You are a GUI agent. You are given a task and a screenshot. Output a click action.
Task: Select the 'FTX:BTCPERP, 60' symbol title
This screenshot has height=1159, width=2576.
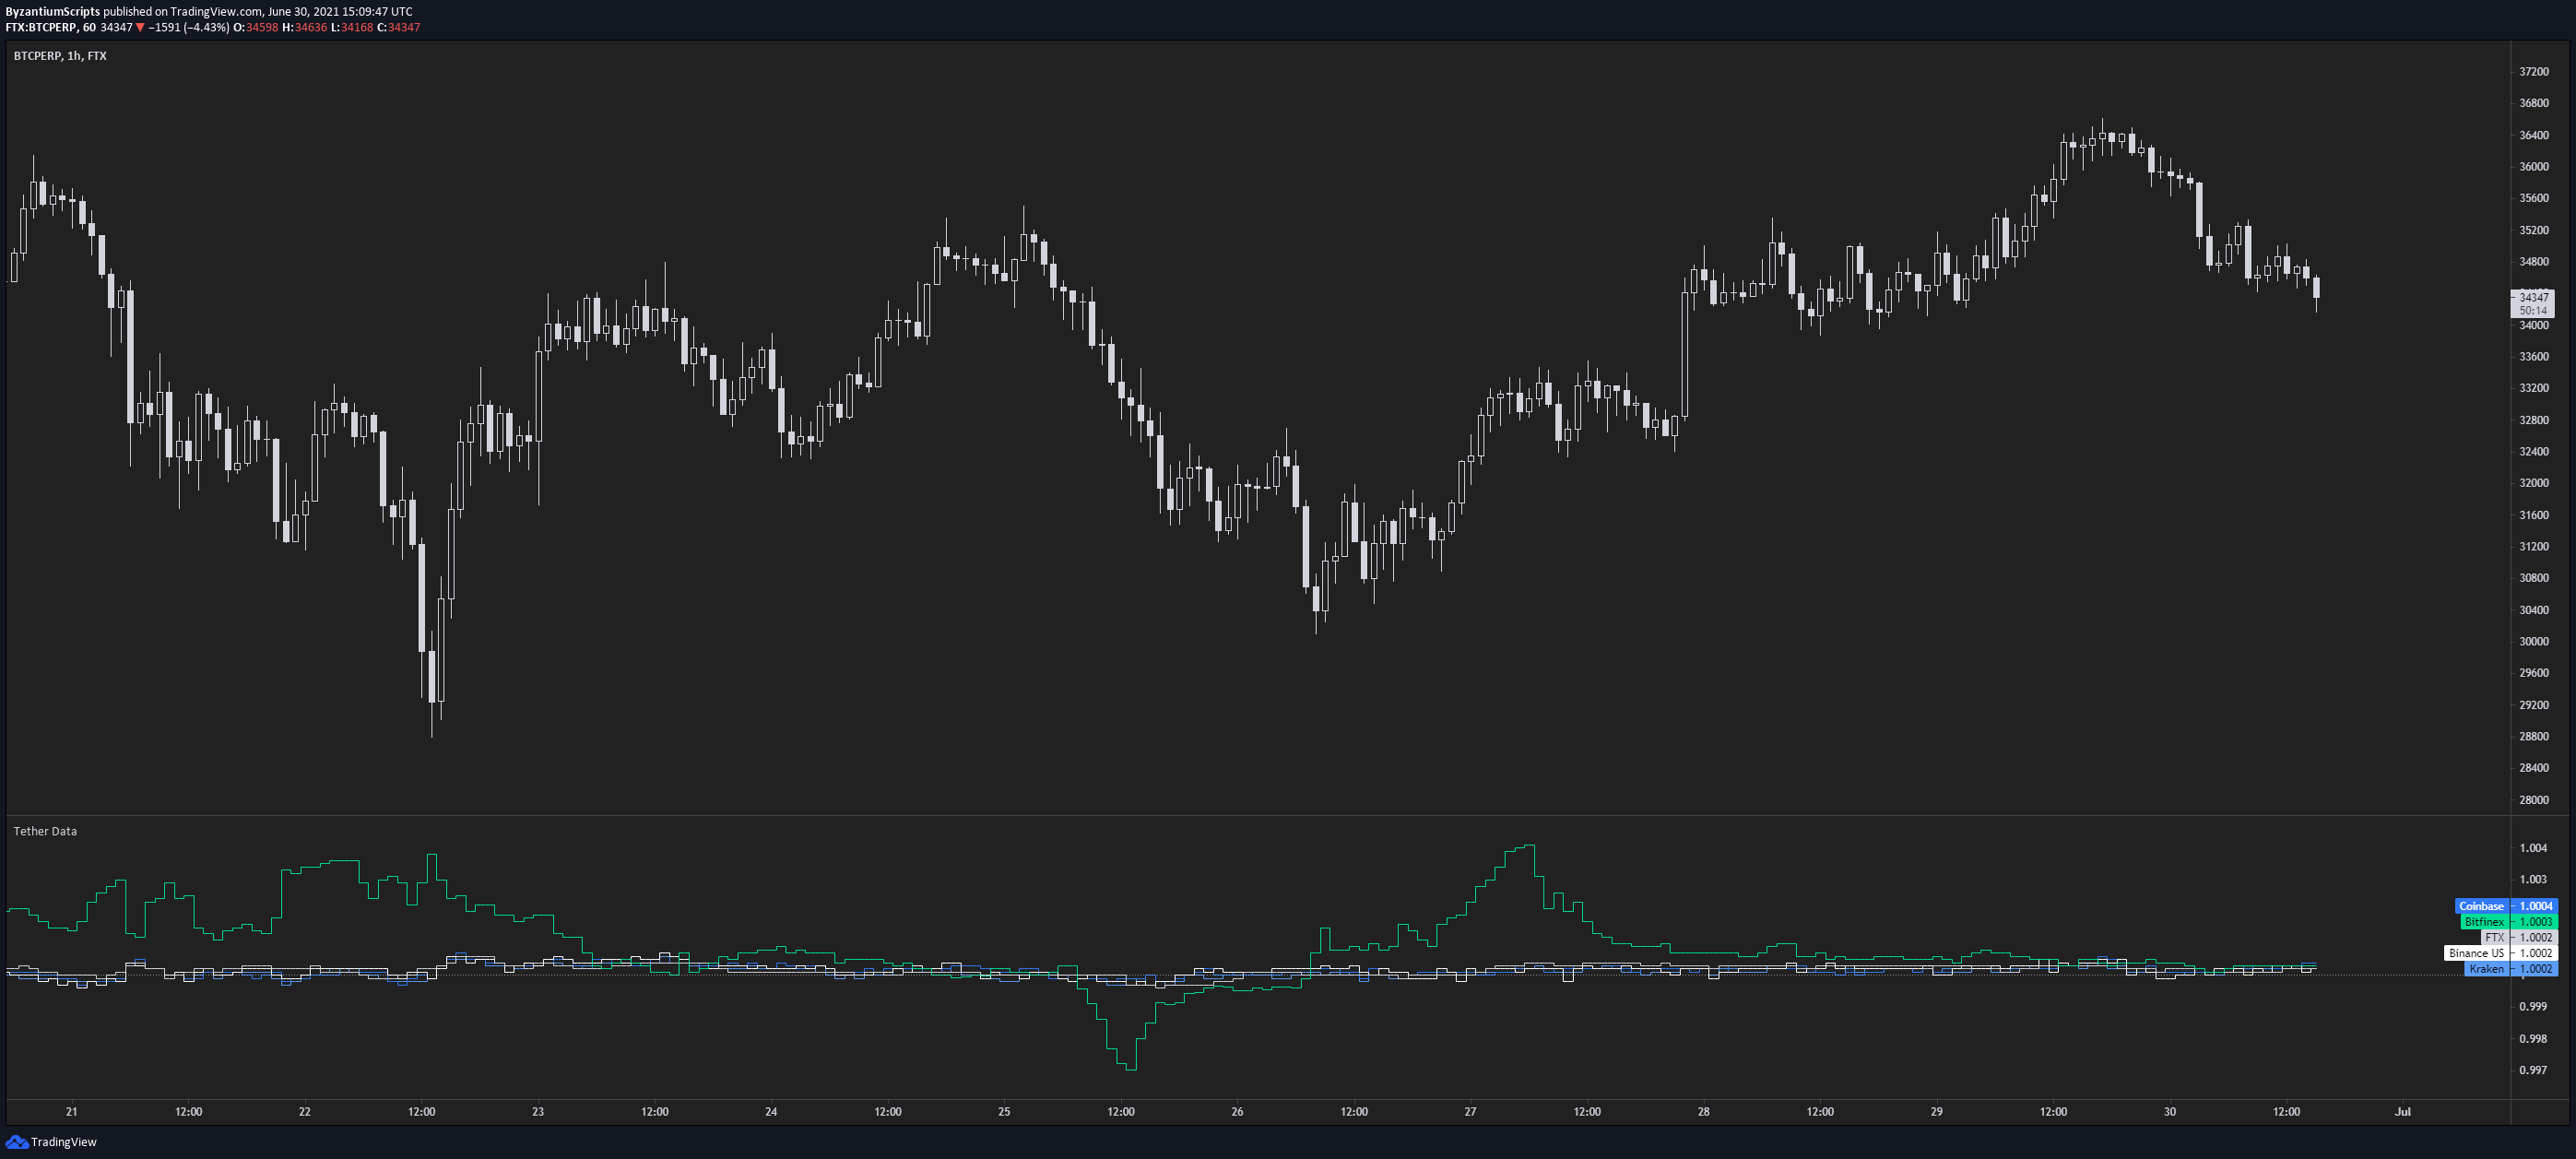click(x=51, y=28)
